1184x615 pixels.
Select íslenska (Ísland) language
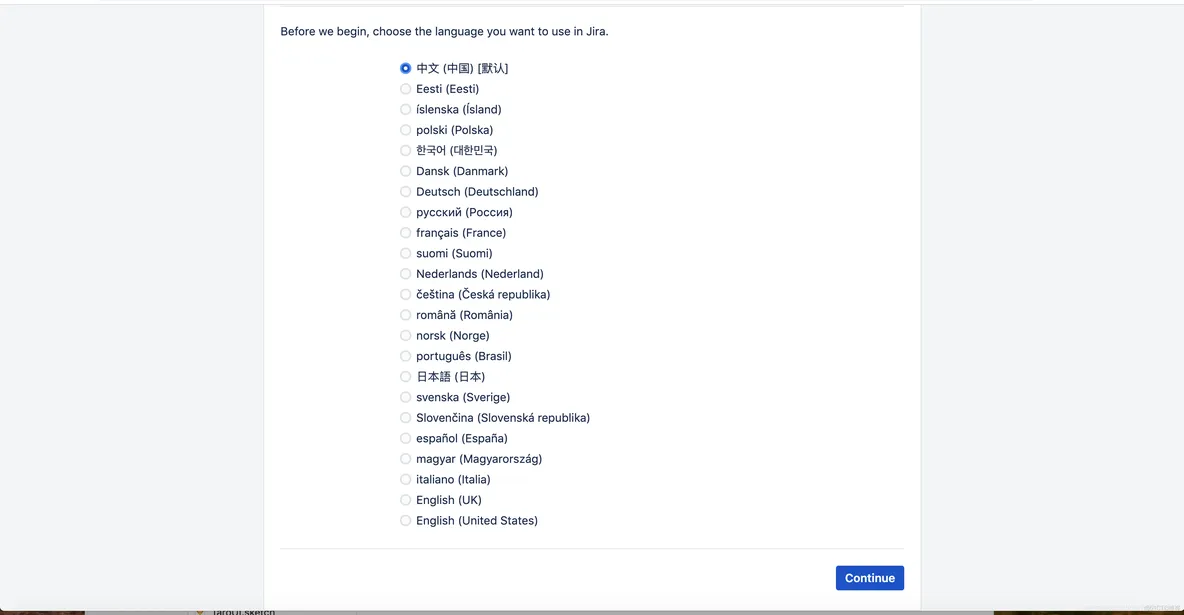click(x=405, y=109)
